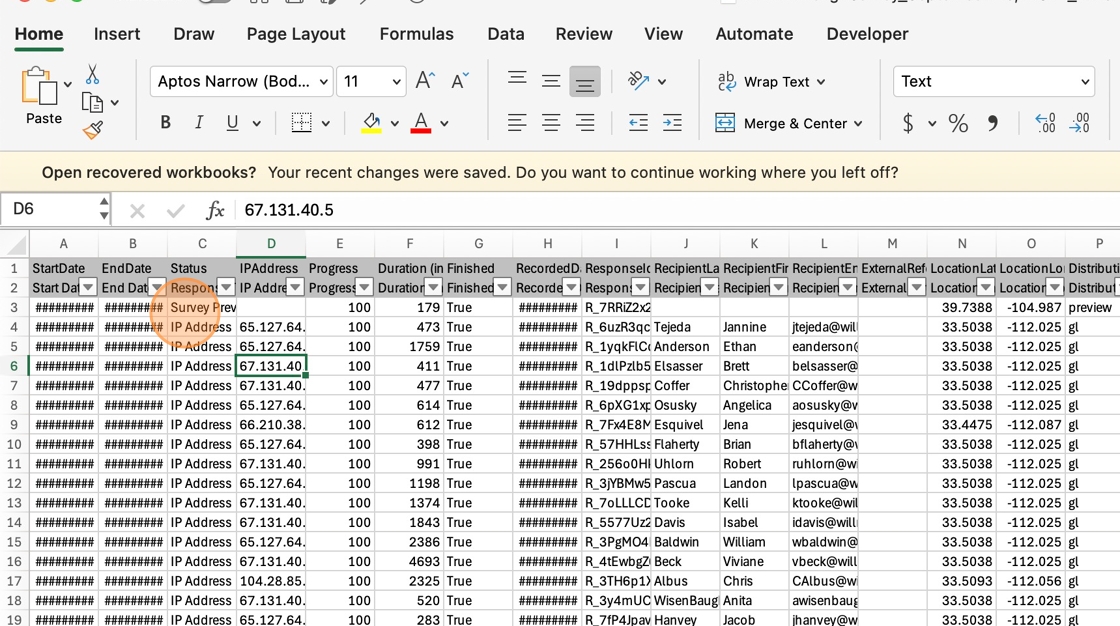Click the Name Box showing D6
The width and height of the screenshot is (1120, 626).
pyautogui.click(x=48, y=210)
